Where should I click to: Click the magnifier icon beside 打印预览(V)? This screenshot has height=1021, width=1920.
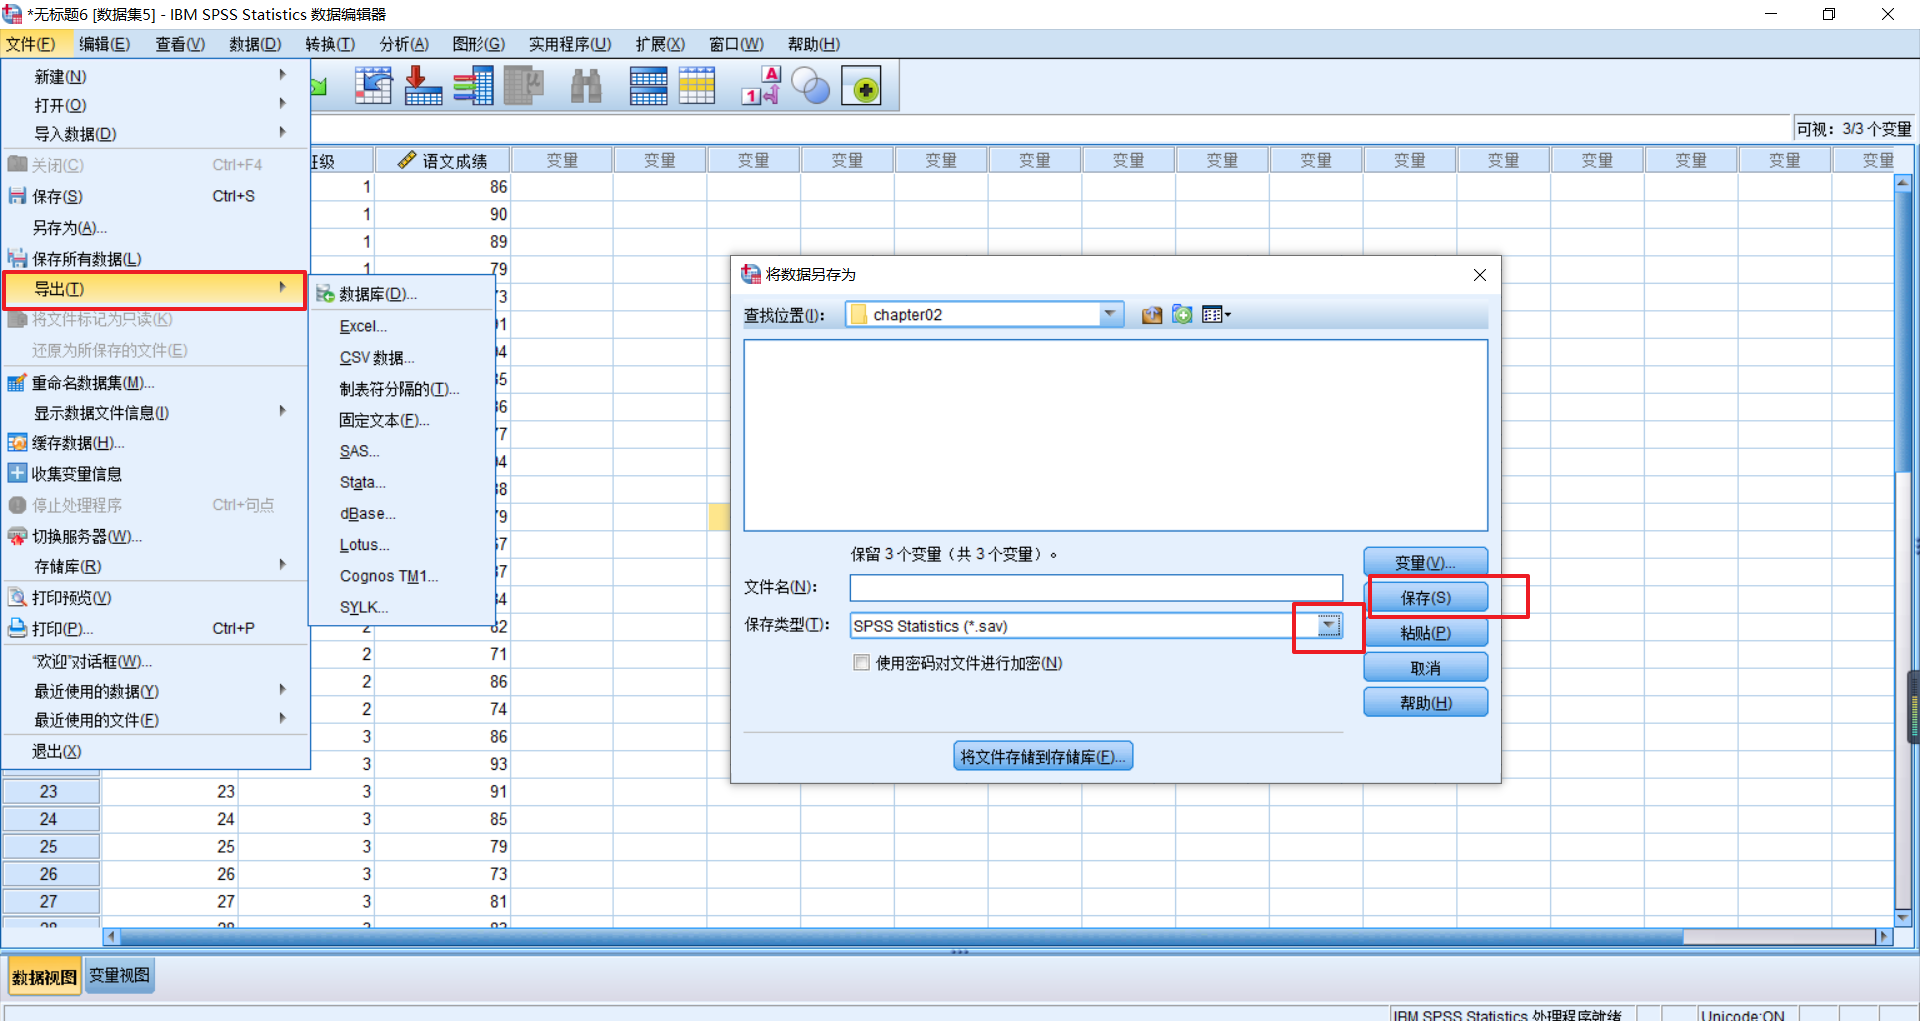point(17,597)
